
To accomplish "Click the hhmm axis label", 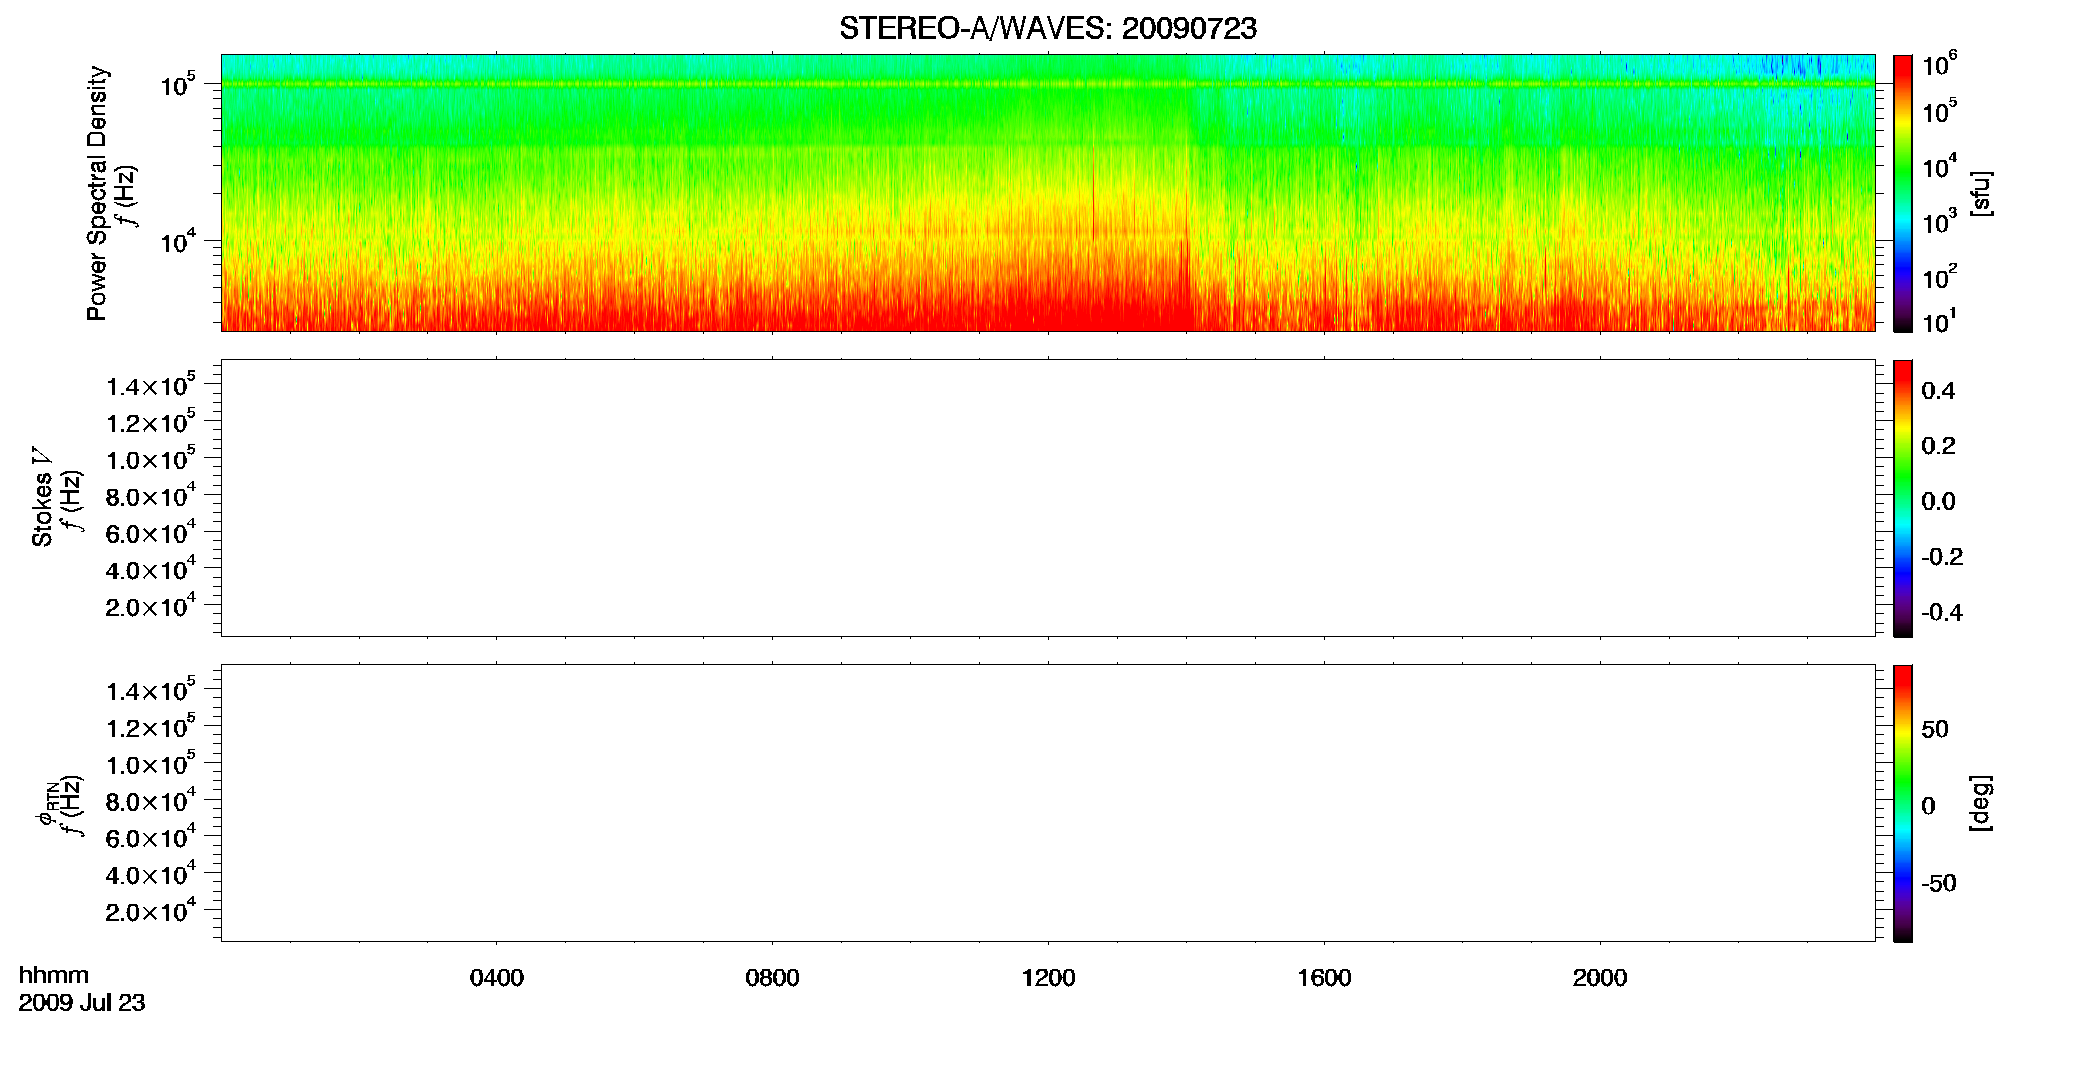I will (54, 975).
